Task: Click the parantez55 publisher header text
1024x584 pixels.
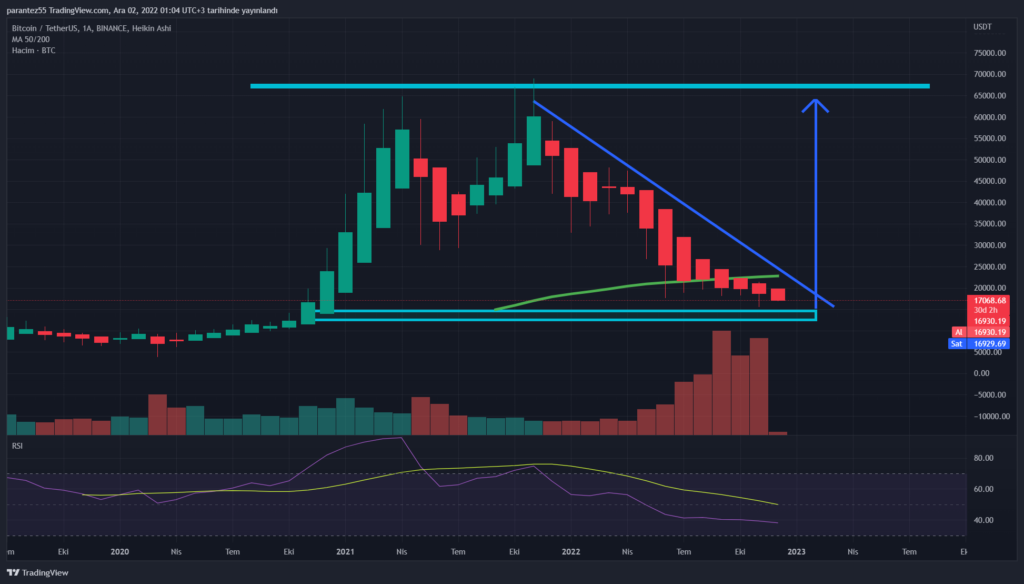Action: click(x=140, y=9)
